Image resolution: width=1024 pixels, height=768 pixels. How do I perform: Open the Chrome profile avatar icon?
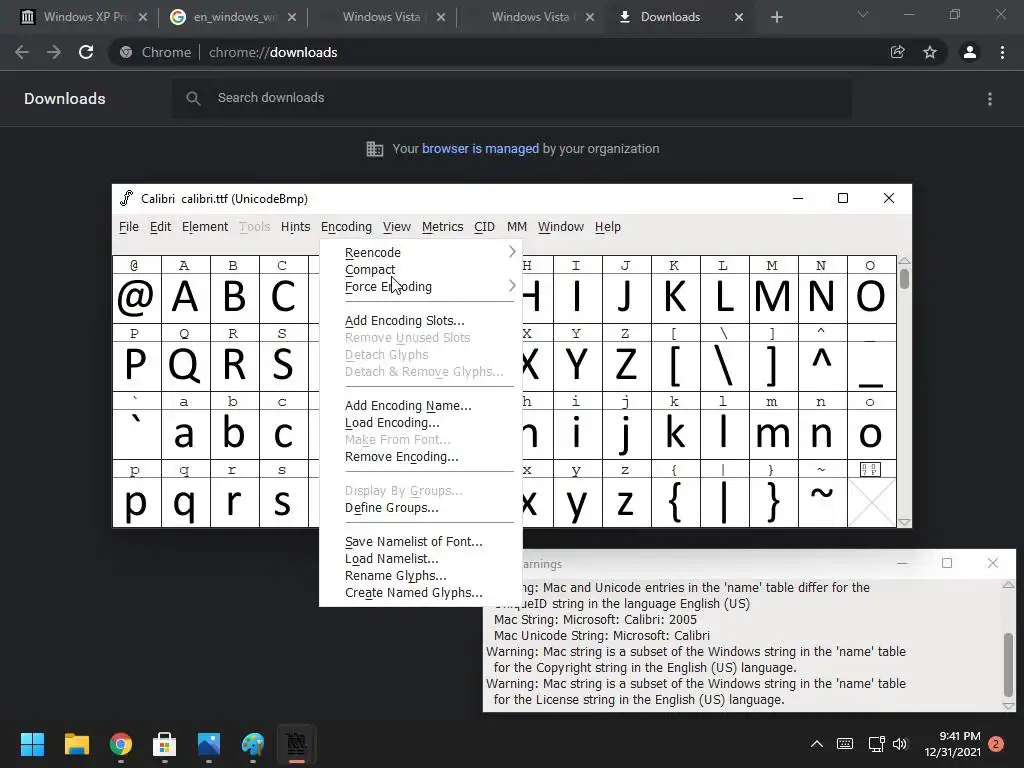point(970,52)
